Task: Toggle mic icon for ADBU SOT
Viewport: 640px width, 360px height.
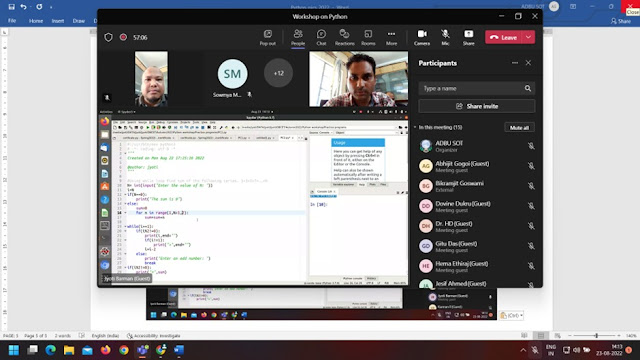Action: point(531,146)
